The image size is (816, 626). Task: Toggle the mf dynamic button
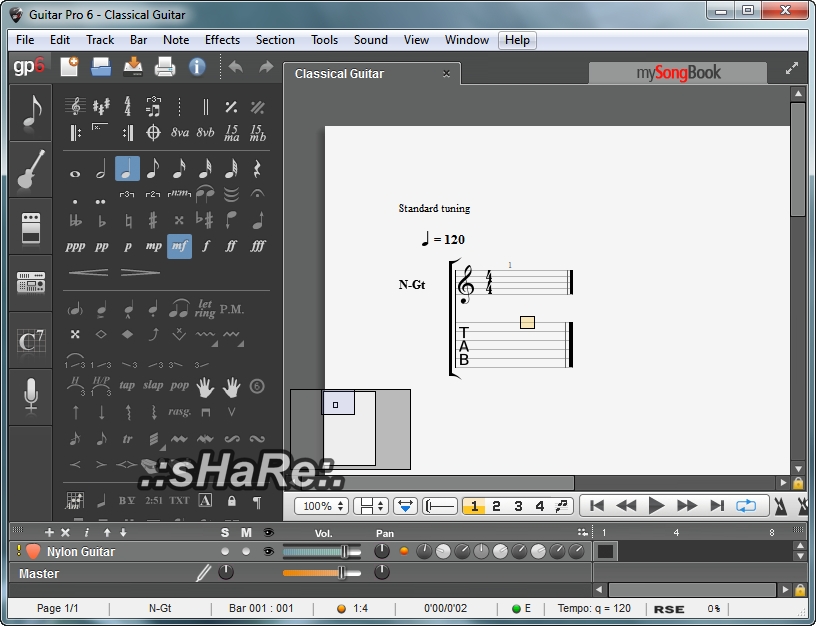(x=179, y=246)
